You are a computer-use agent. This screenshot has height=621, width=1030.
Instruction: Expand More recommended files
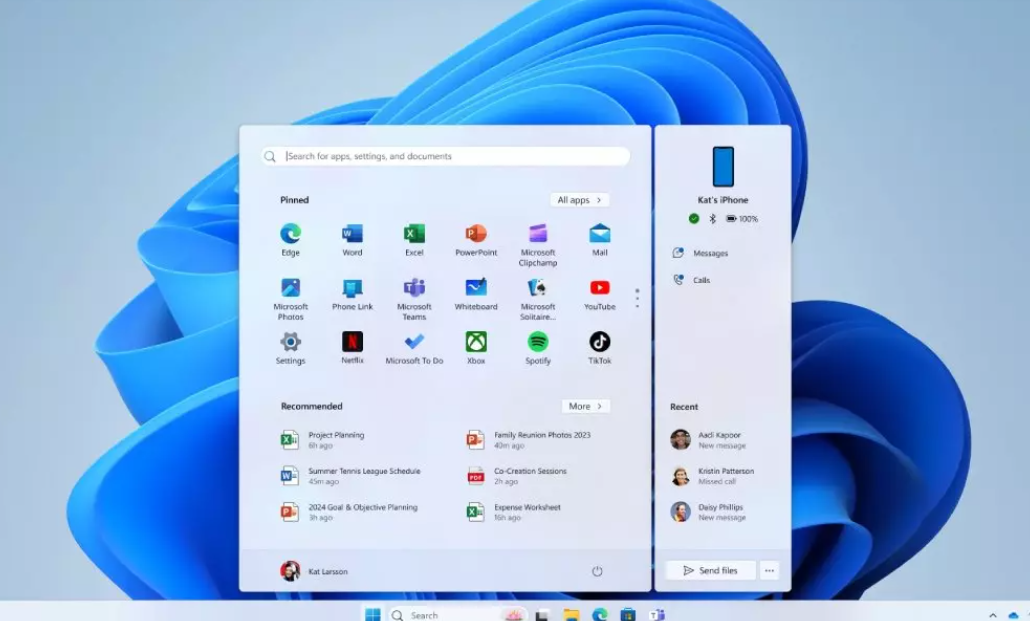point(585,406)
